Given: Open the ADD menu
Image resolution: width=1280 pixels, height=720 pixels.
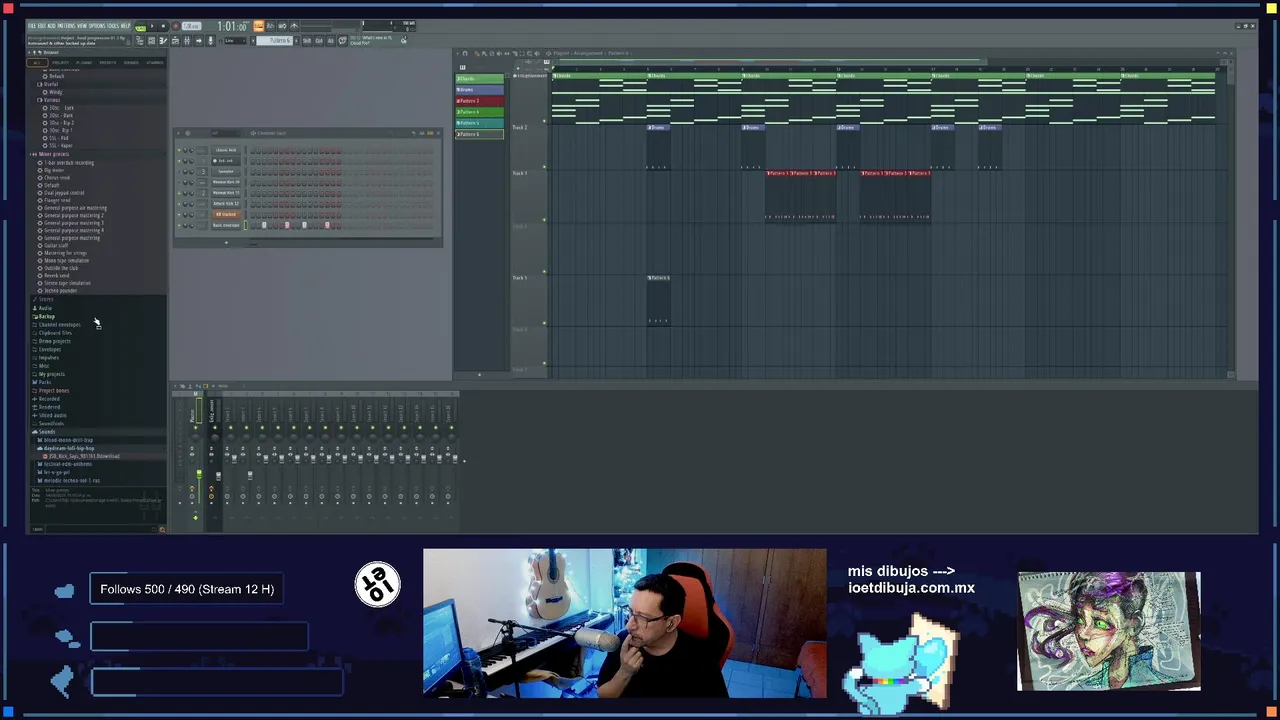Looking at the screenshot, I should pos(52,26).
